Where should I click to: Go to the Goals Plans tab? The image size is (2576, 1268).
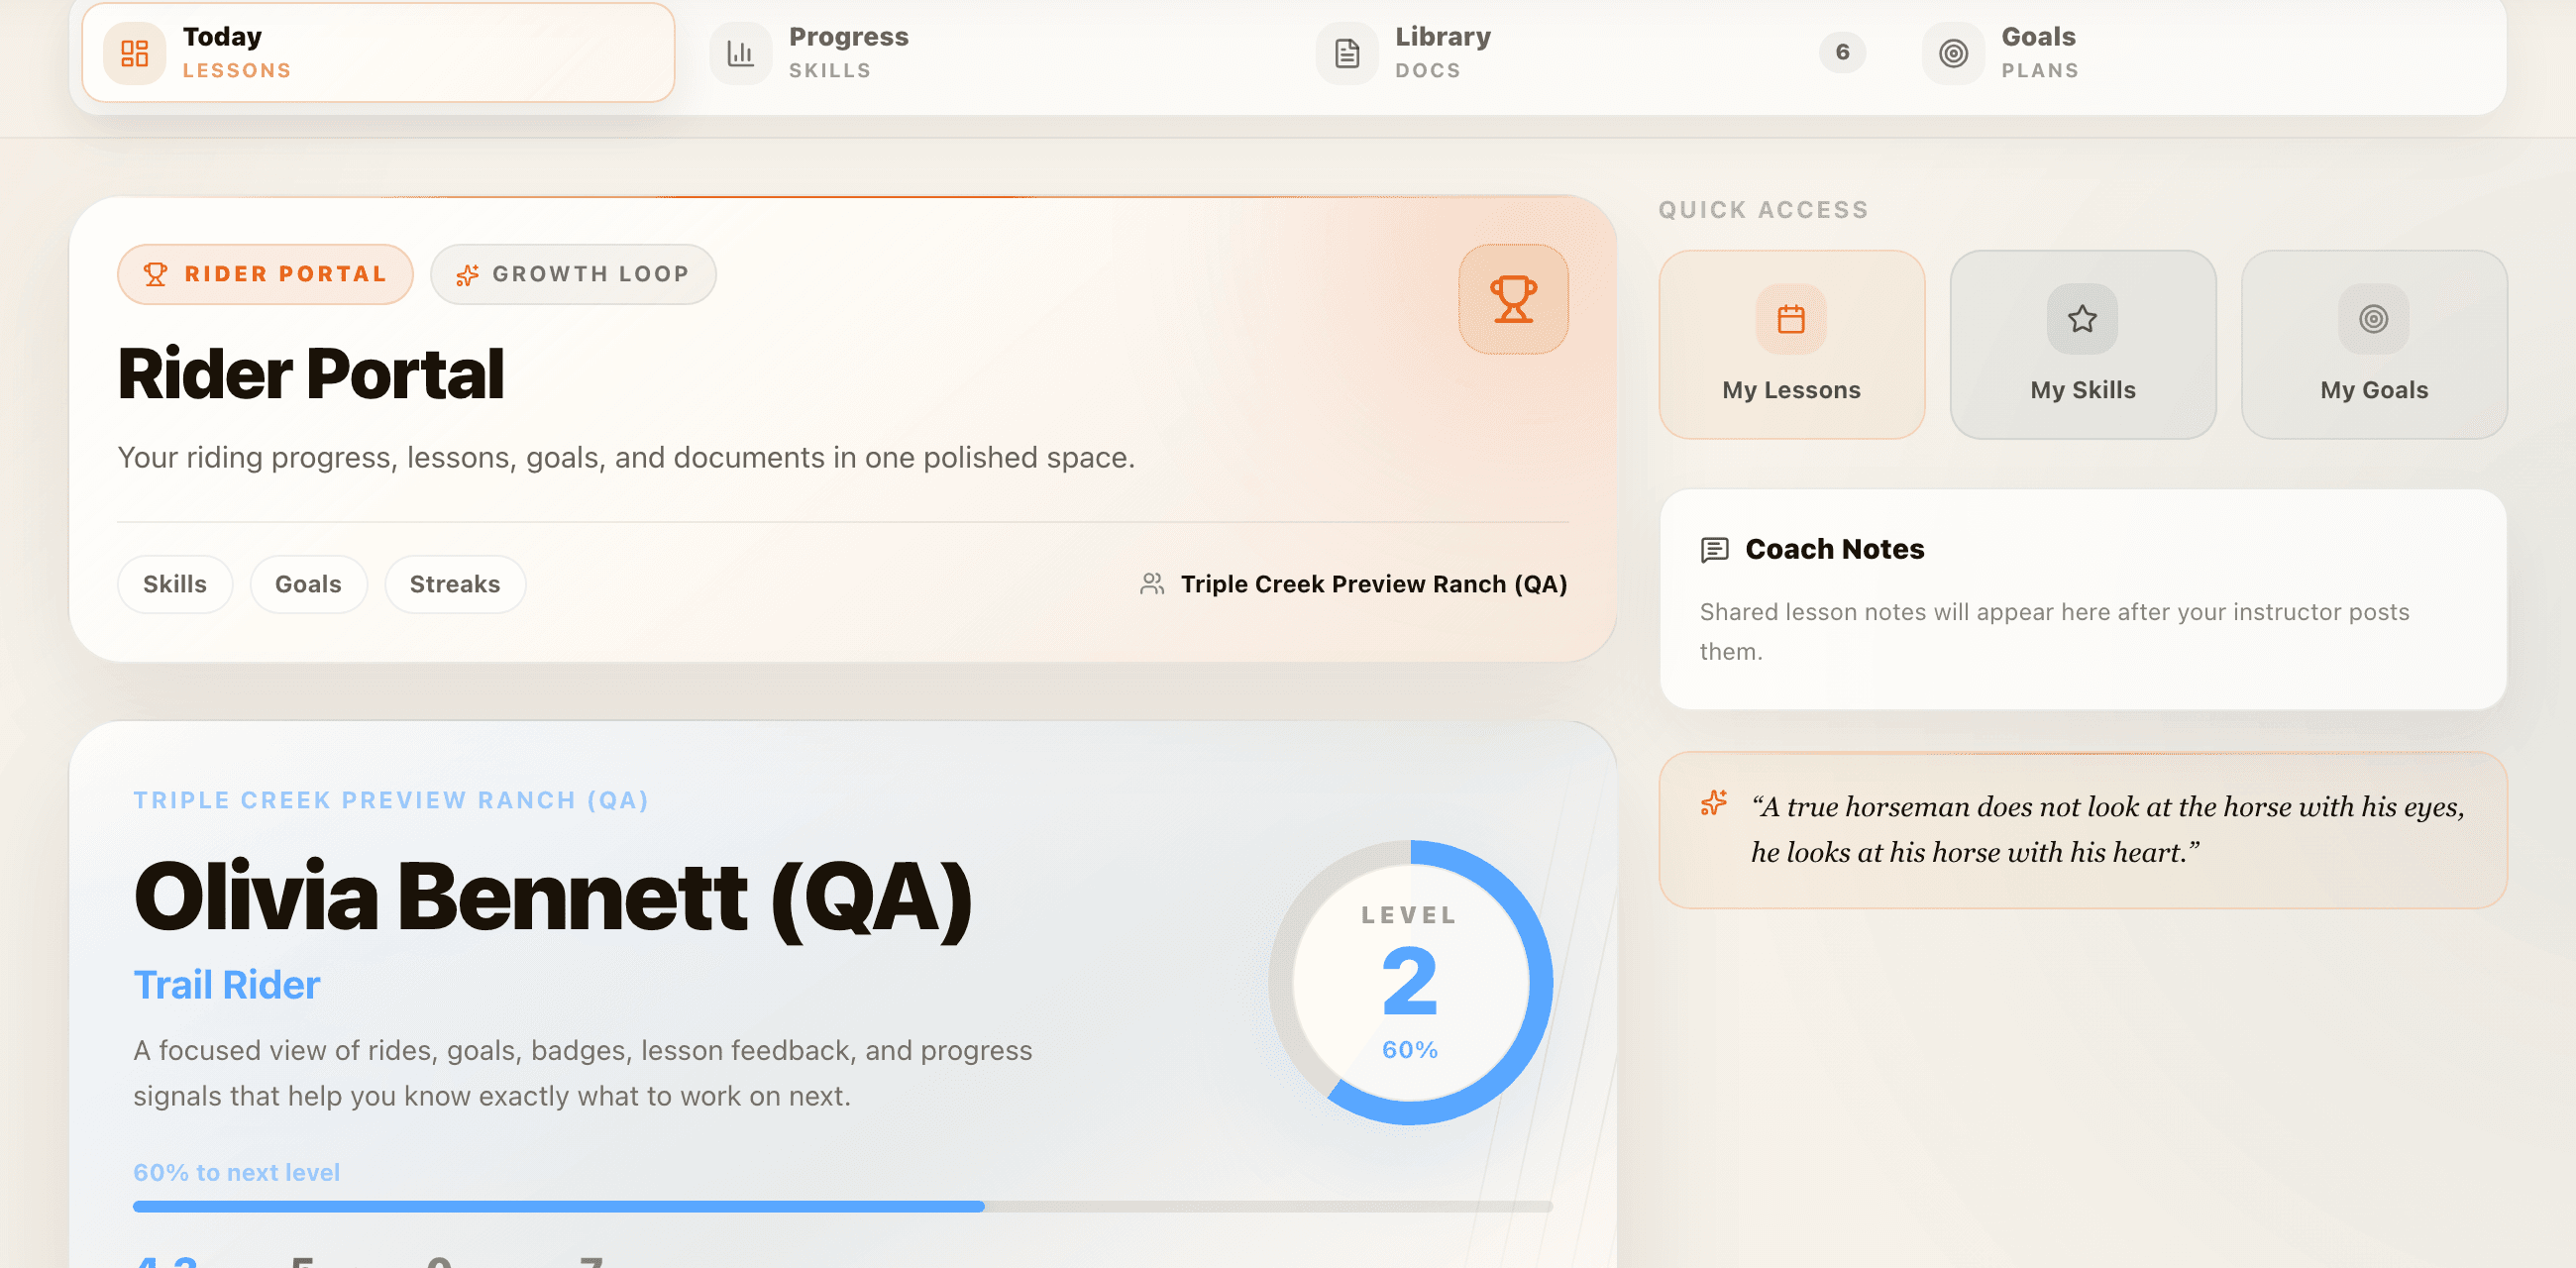pyautogui.click(x=2196, y=52)
